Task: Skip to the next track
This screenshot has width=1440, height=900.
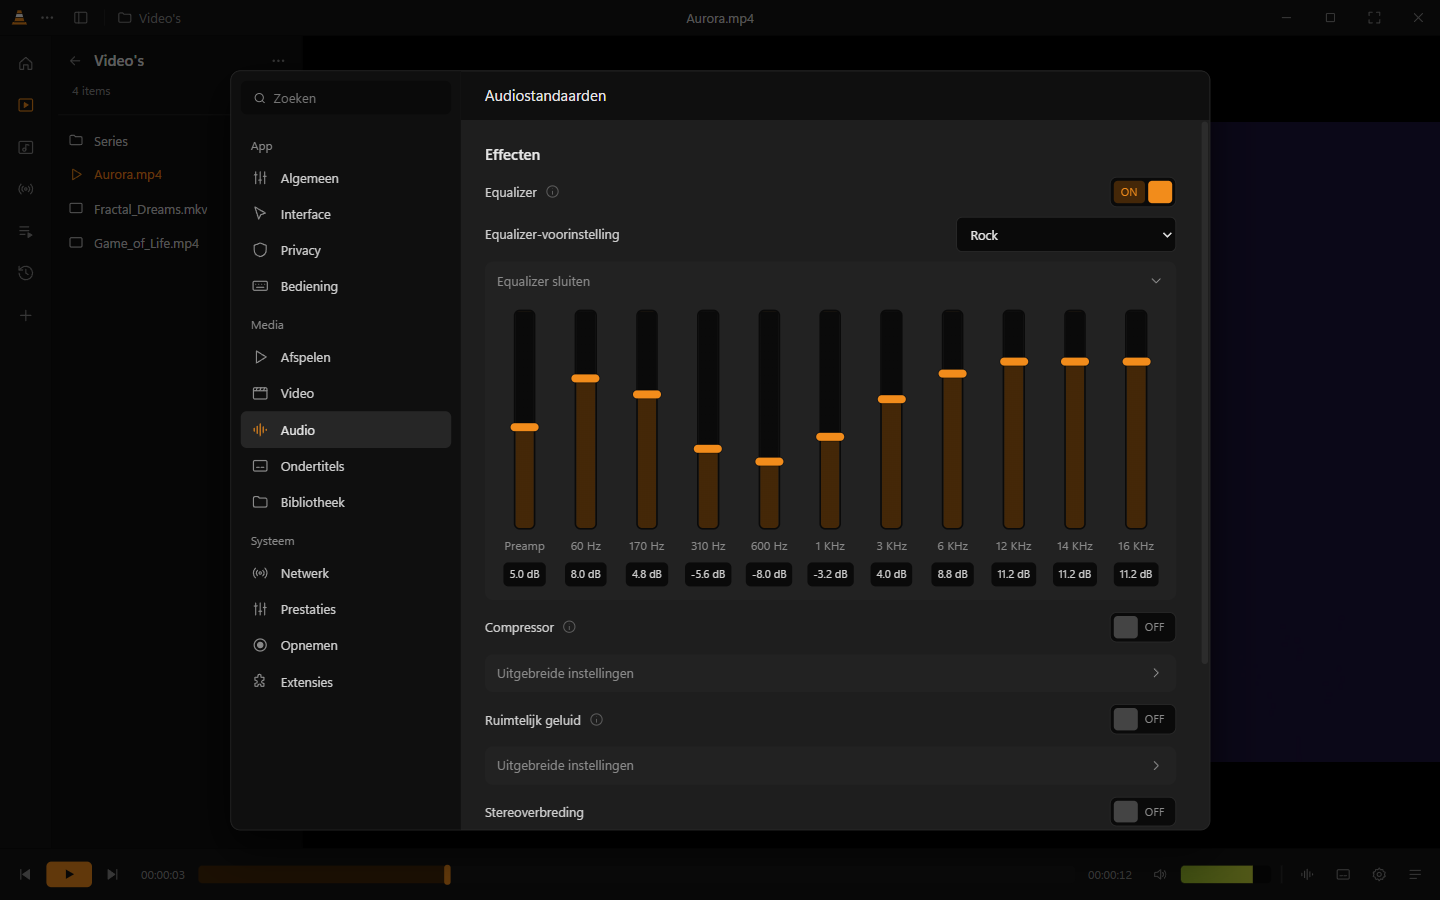Action: [x=112, y=875]
